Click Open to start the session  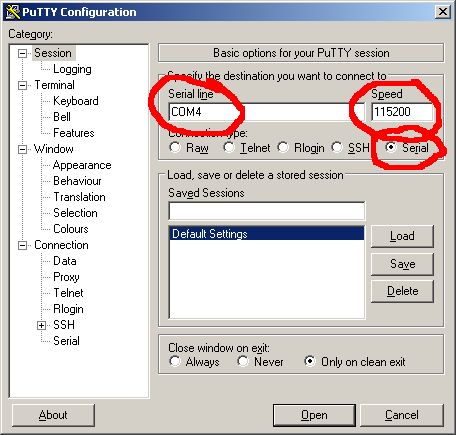point(314,415)
